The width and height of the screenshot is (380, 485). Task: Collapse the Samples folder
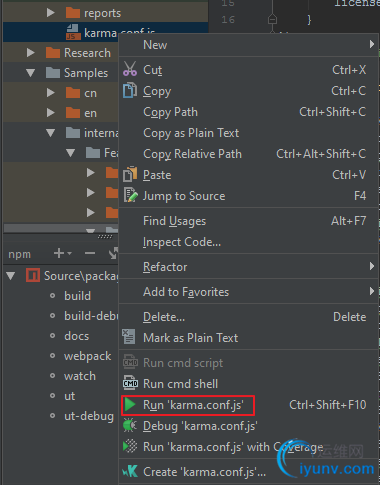[31, 73]
